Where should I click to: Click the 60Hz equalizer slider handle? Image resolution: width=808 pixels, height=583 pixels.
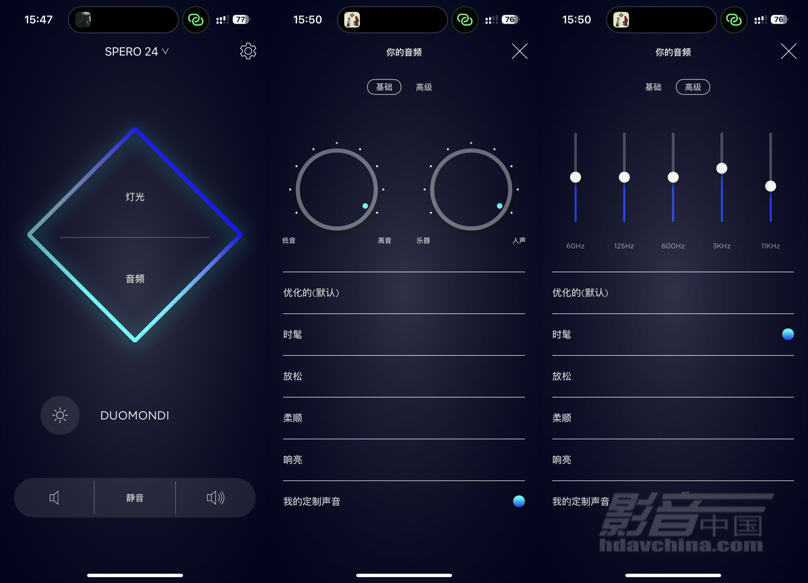pos(575,177)
